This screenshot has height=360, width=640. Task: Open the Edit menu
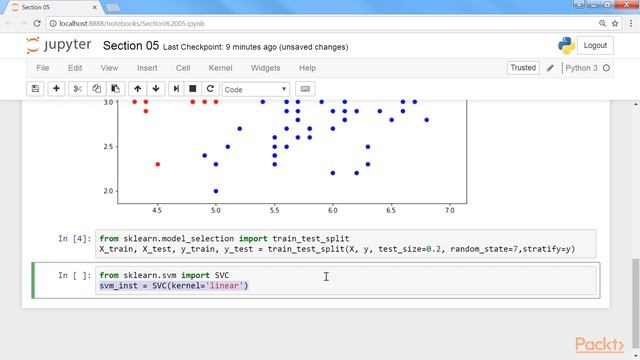75,68
